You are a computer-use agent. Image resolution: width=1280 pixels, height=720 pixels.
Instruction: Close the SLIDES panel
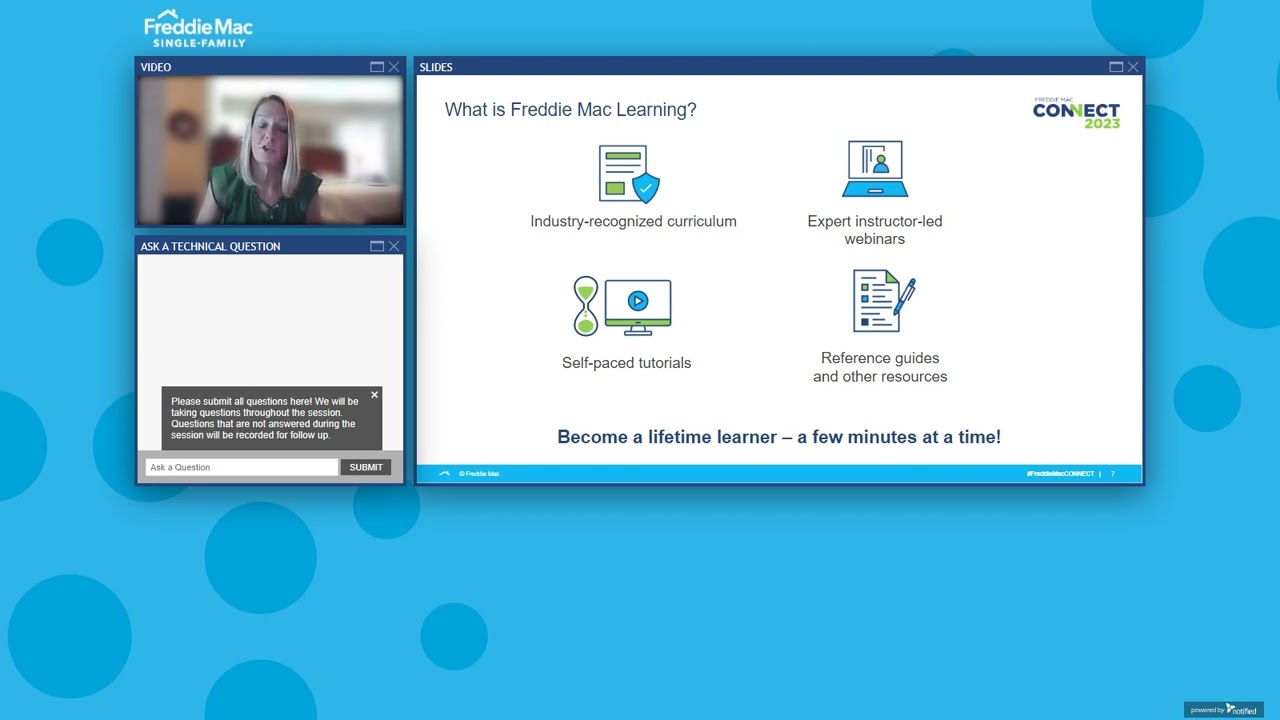1133,67
